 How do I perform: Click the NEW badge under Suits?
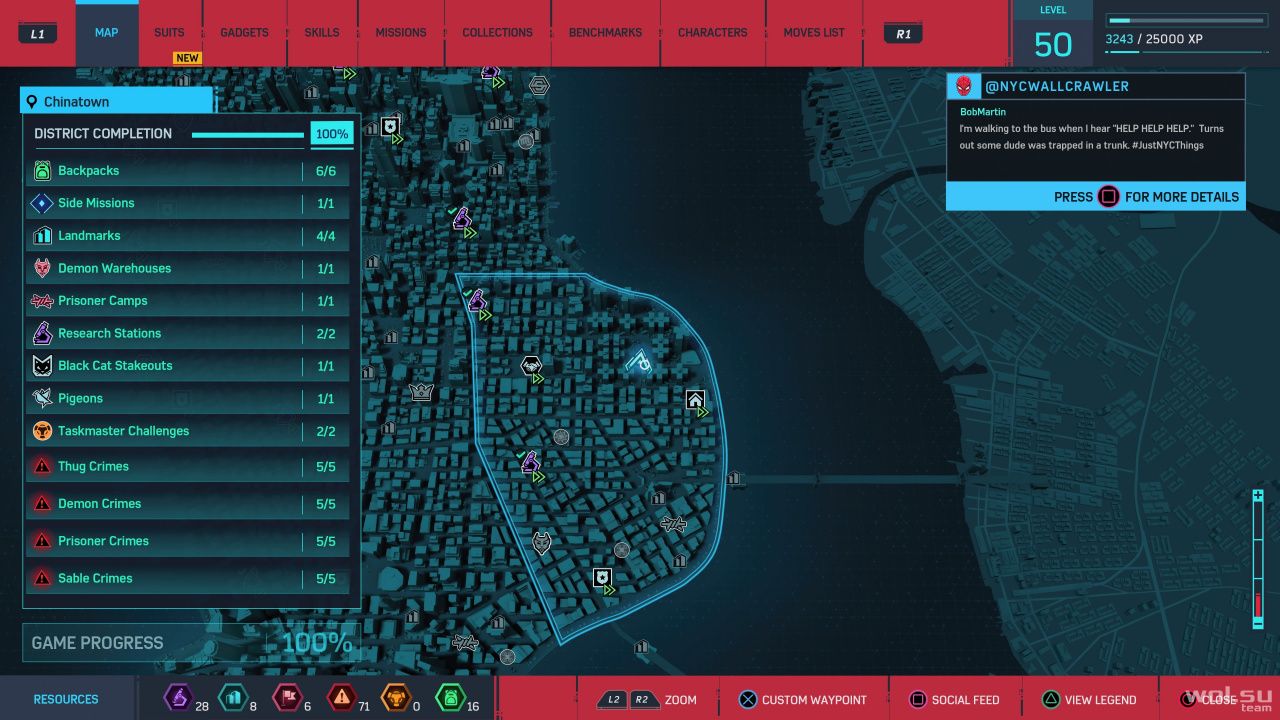pyautogui.click(x=187, y=58)
